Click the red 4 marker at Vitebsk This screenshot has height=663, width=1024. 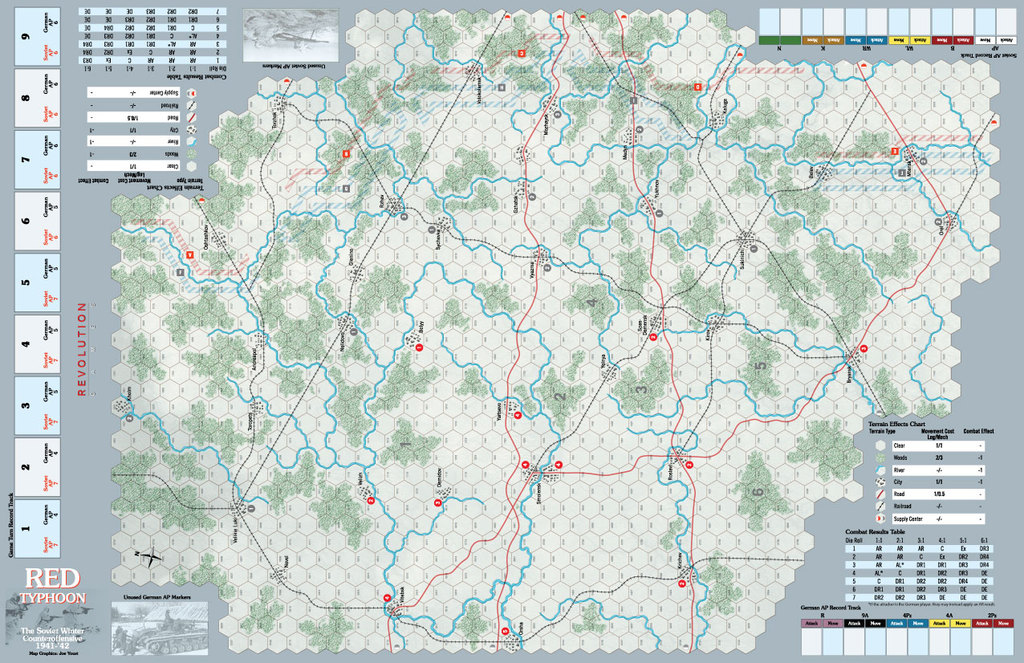[x=387, y=598]
